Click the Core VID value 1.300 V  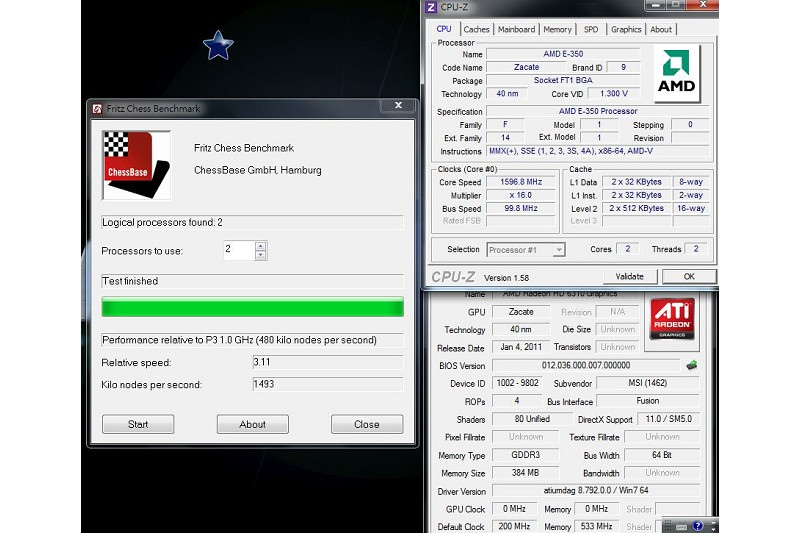click(x=614, y=94)
